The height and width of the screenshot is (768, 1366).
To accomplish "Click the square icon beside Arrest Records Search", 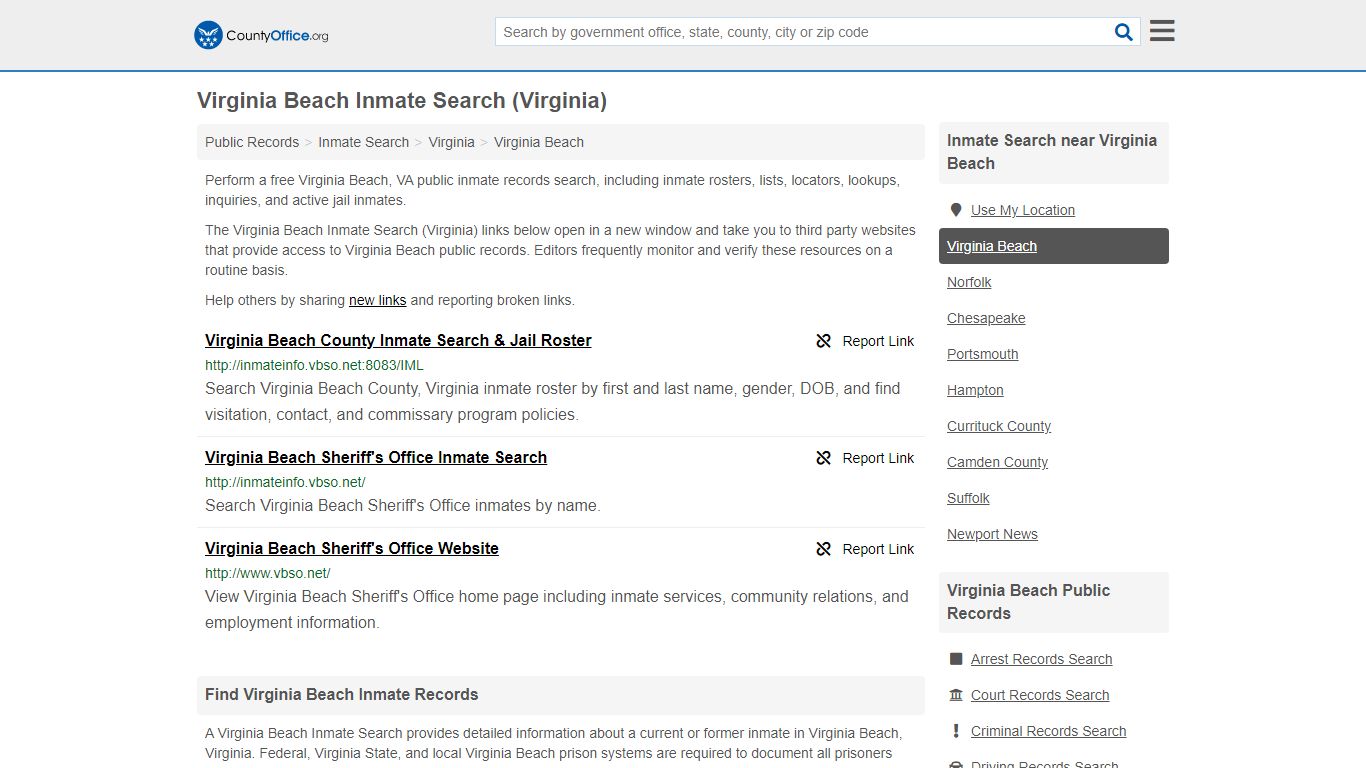I will coord(956,658).
